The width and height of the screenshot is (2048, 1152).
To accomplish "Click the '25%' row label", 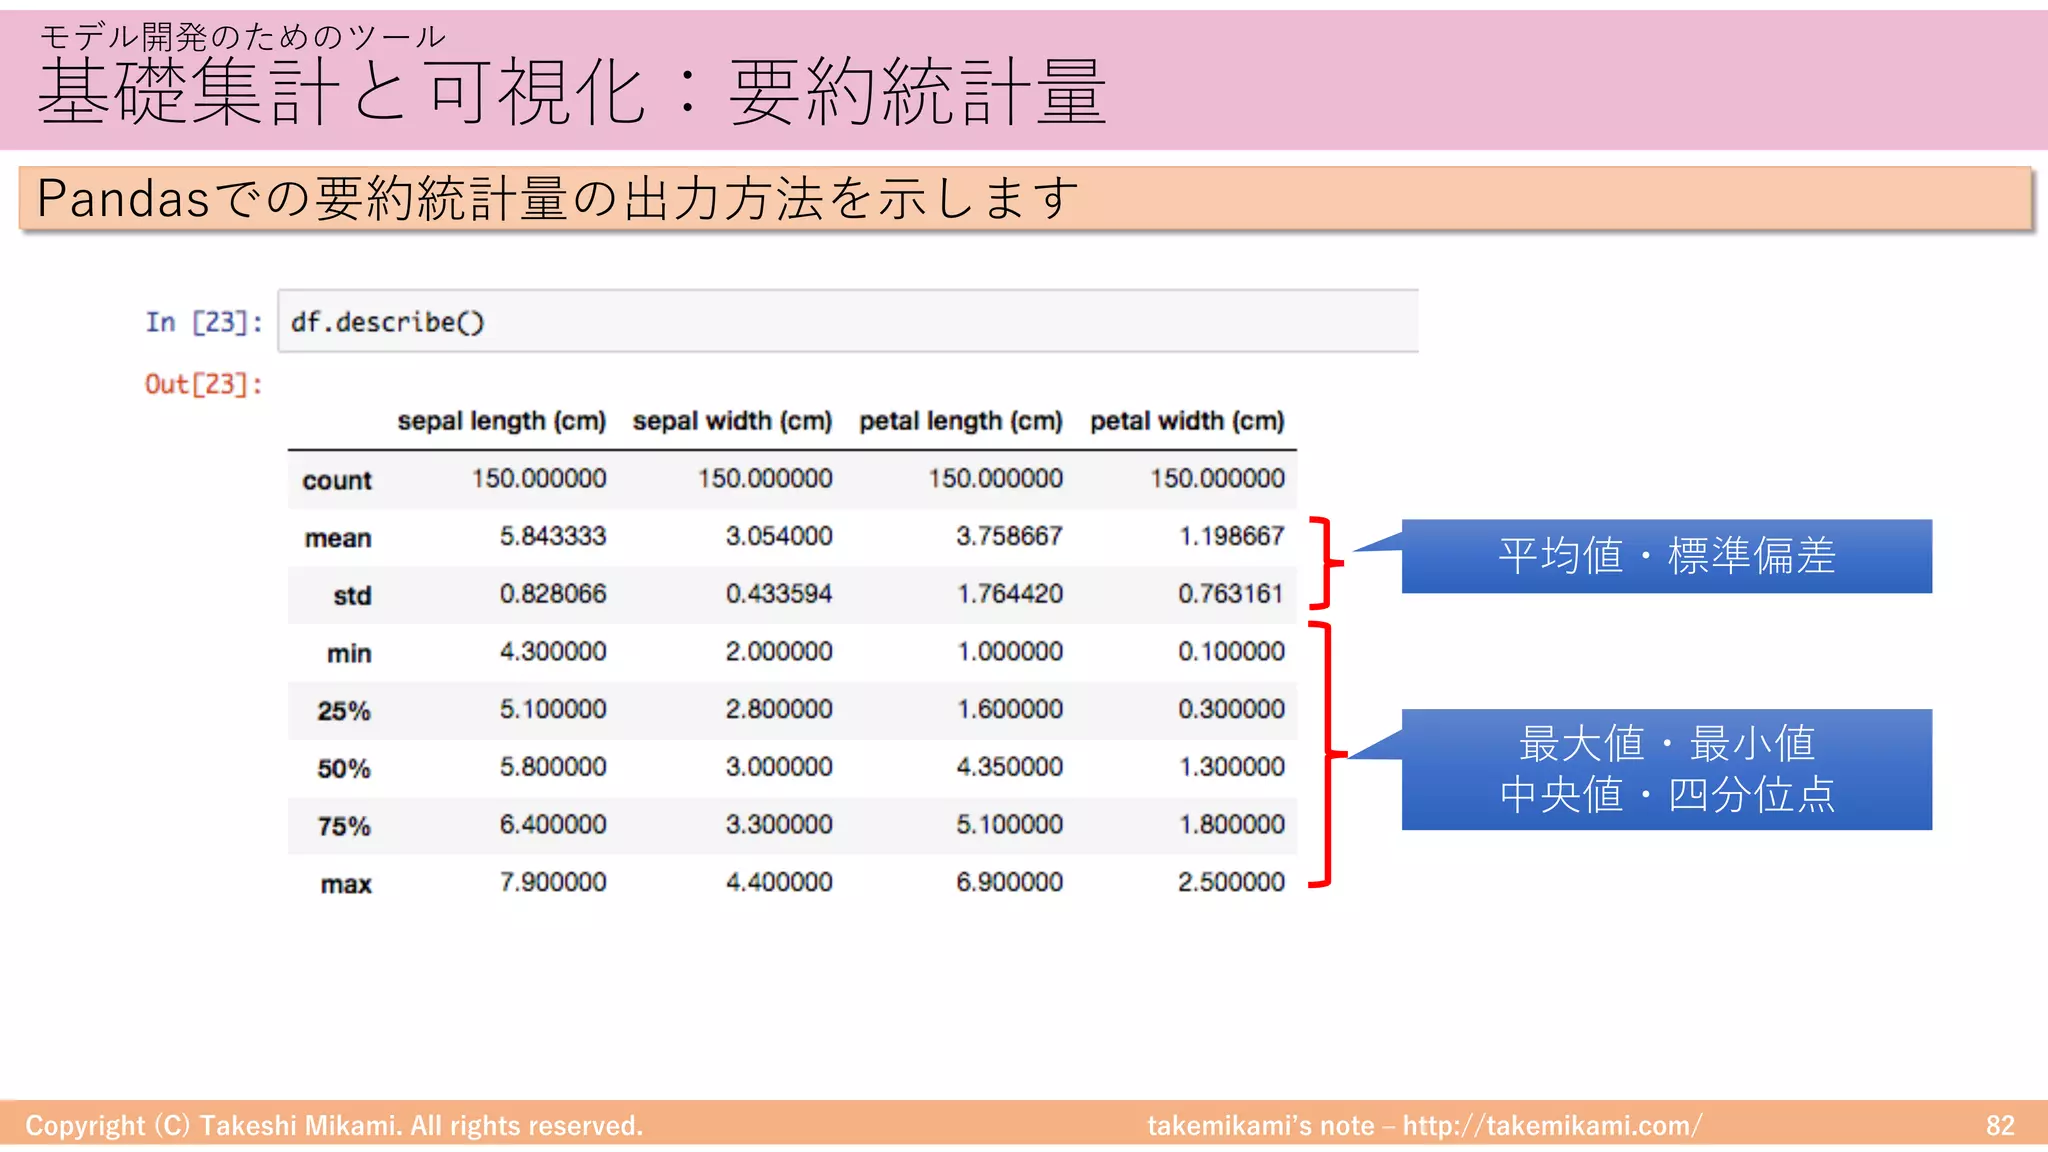I will [344, 711].
